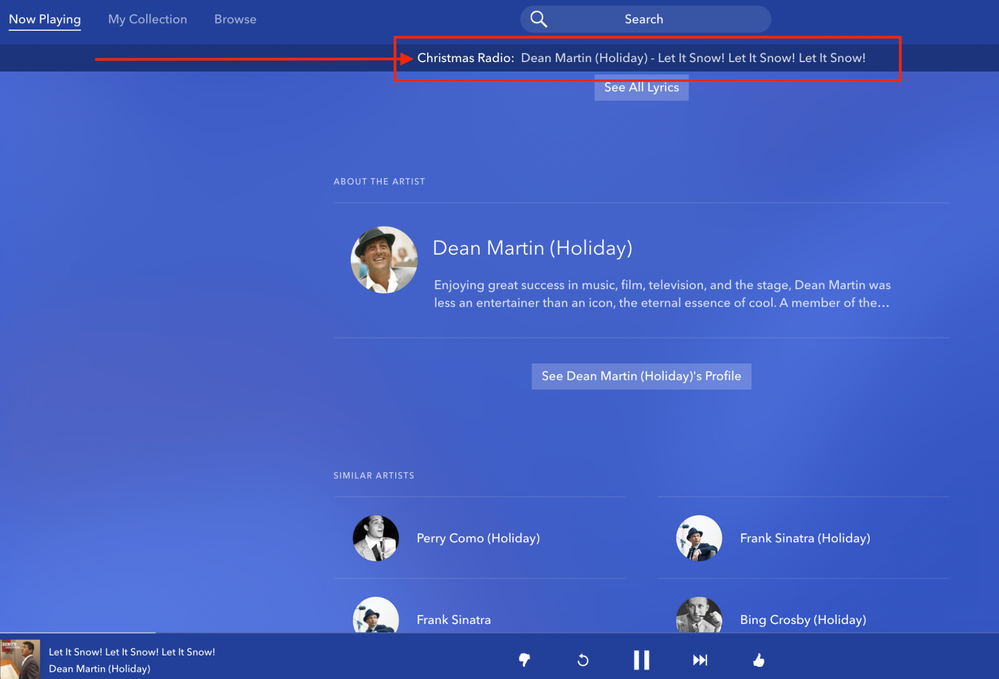Click the Dean Martin (Holiday) artist heading
The height and width of the screenshot is (679, 999).
(x=532, y=248)
